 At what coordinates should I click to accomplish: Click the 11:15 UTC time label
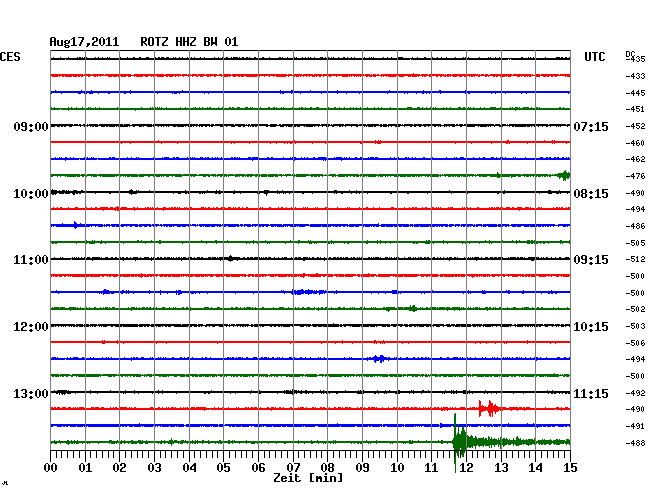point(591,394)
